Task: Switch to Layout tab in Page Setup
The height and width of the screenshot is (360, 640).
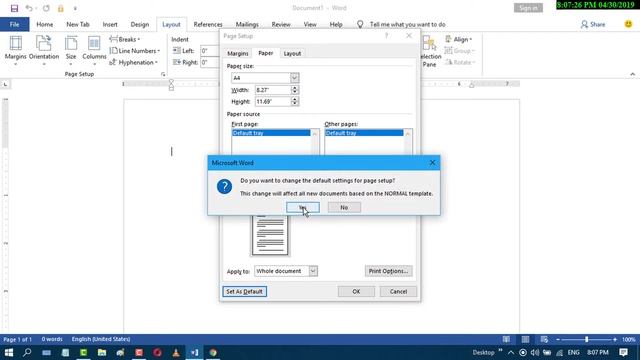Action: tap(292, 53)
